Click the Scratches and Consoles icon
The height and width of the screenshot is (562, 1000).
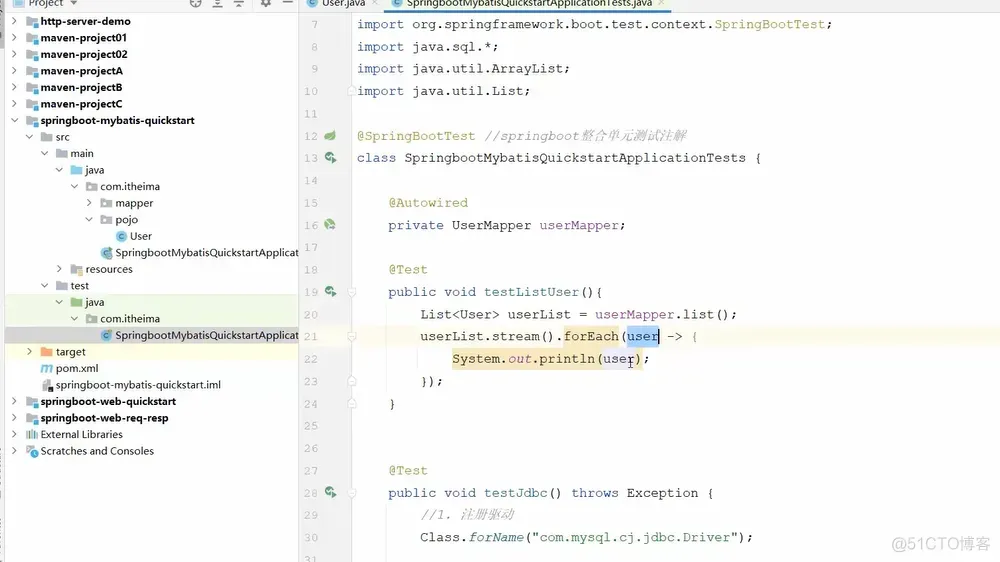32,451
